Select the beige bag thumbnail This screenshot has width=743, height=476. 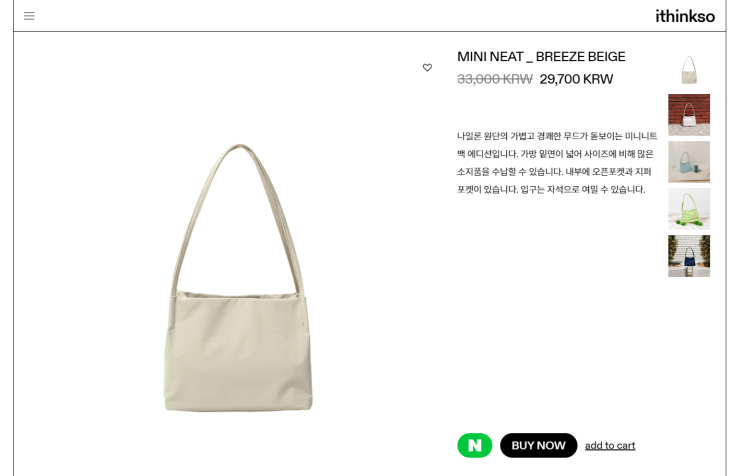coord(689,68)
